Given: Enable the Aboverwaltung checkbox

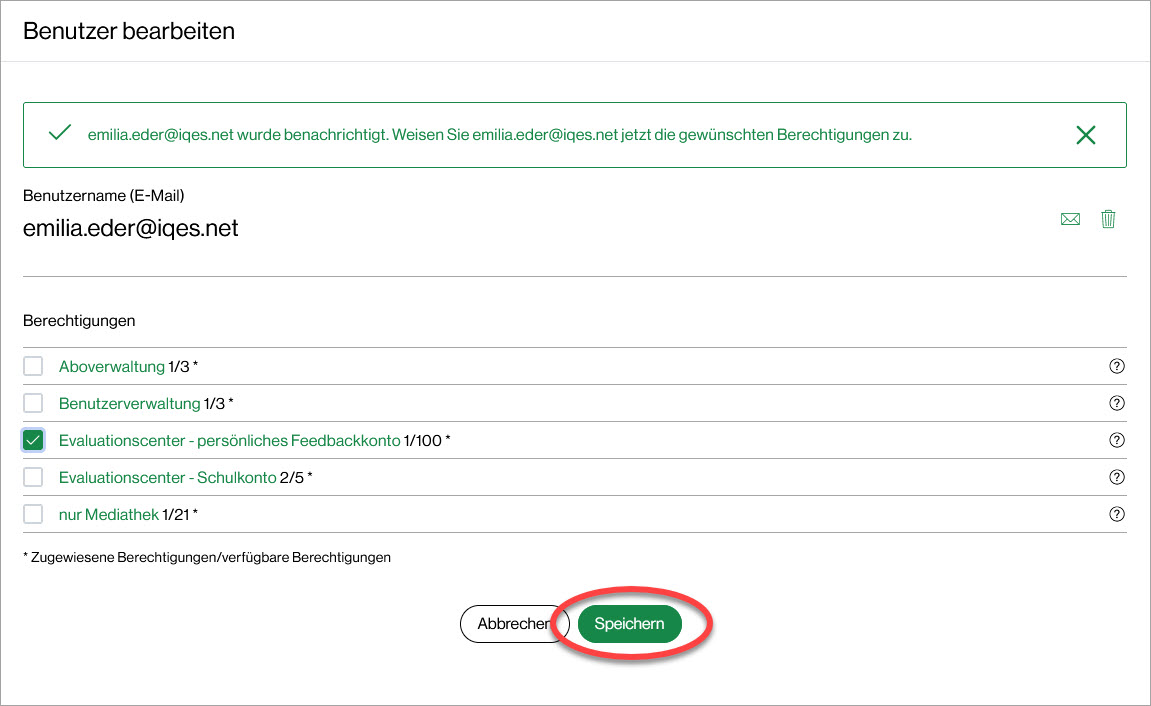Looking at the screenshot, I should (x=33, y=366).
